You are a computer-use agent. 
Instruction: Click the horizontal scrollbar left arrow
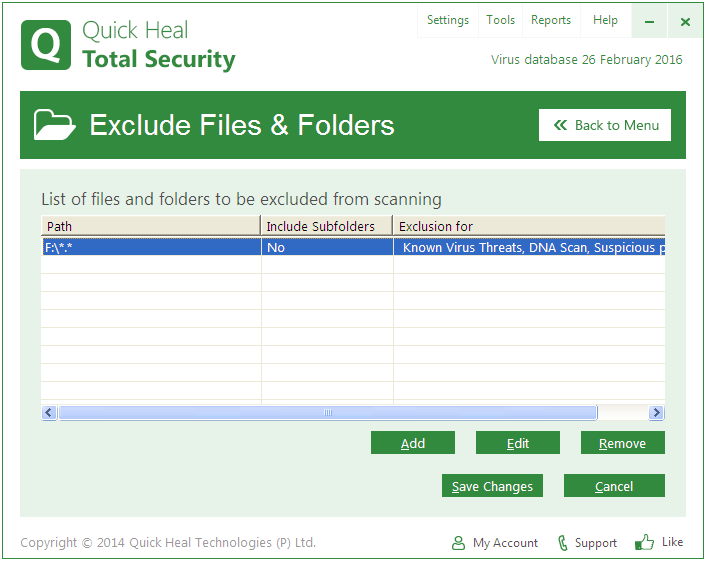[x=49, y=413]
